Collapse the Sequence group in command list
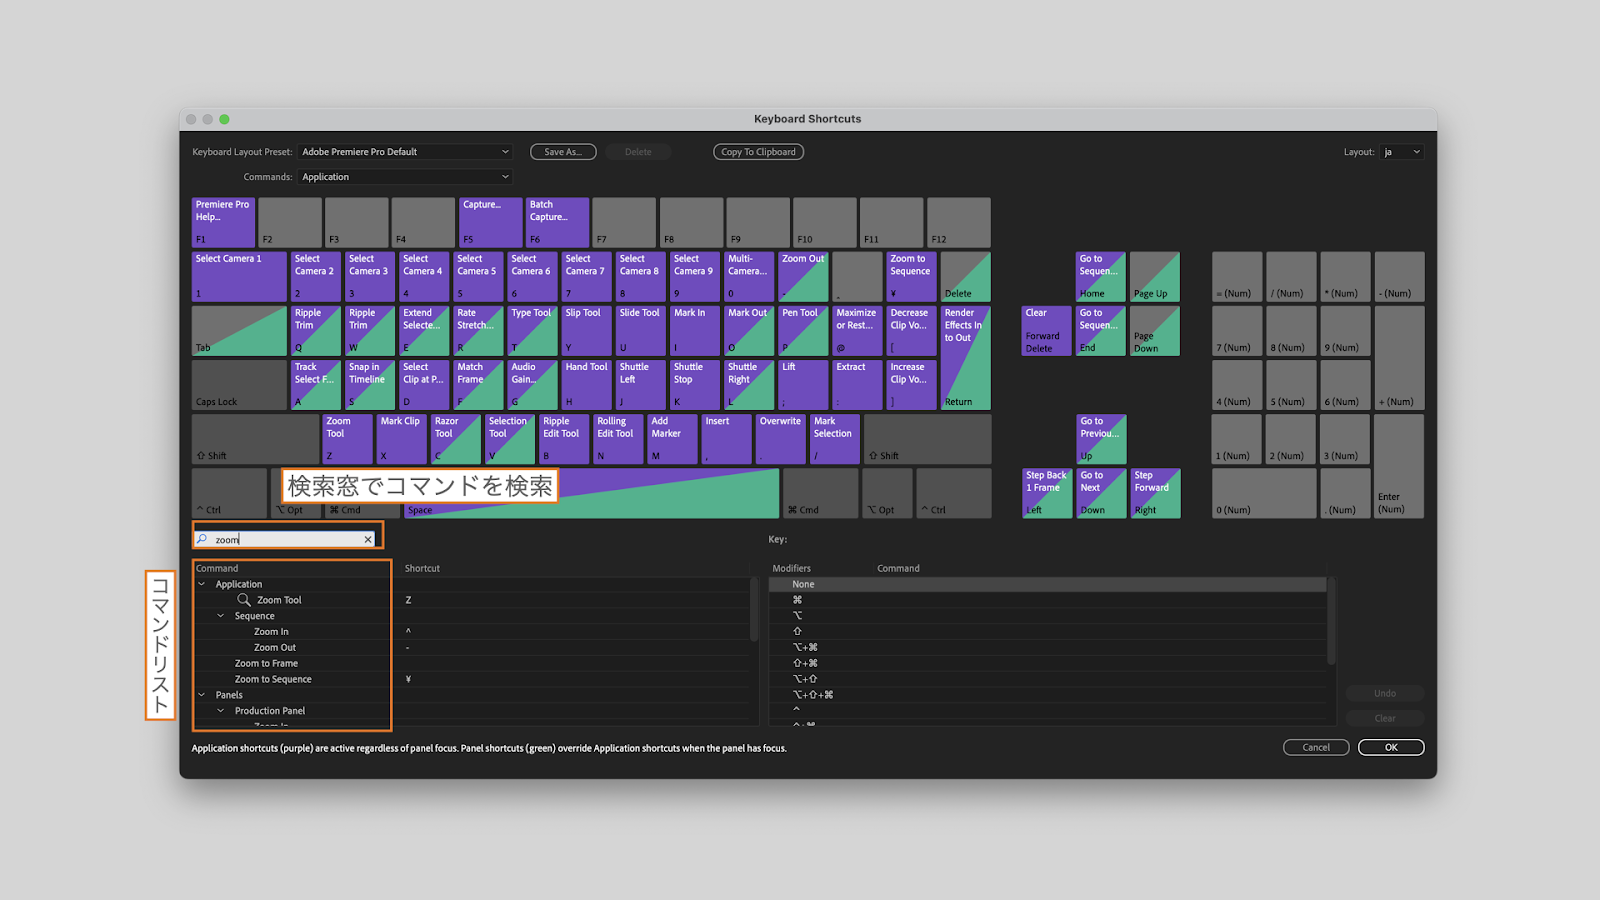 [221, 616]
